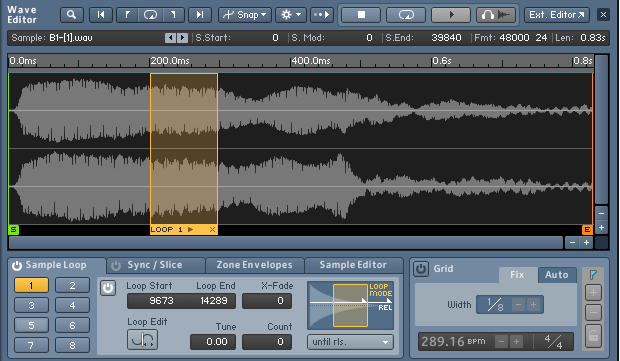Zoom in horizontally with plus button
Image resolution: width=620 pixels, height=361 pixels.
tap(586, 243)
